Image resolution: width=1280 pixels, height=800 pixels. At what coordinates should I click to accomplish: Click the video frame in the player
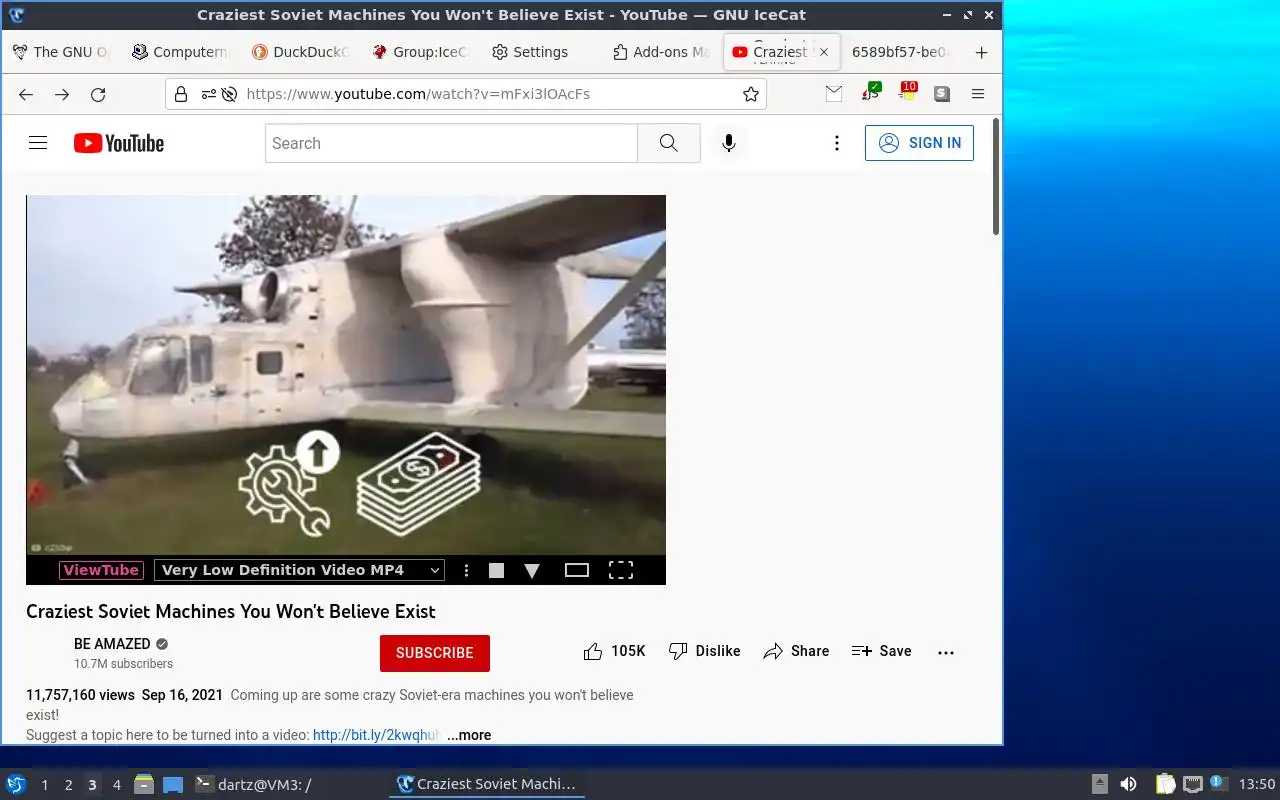[x=346, y=375]
